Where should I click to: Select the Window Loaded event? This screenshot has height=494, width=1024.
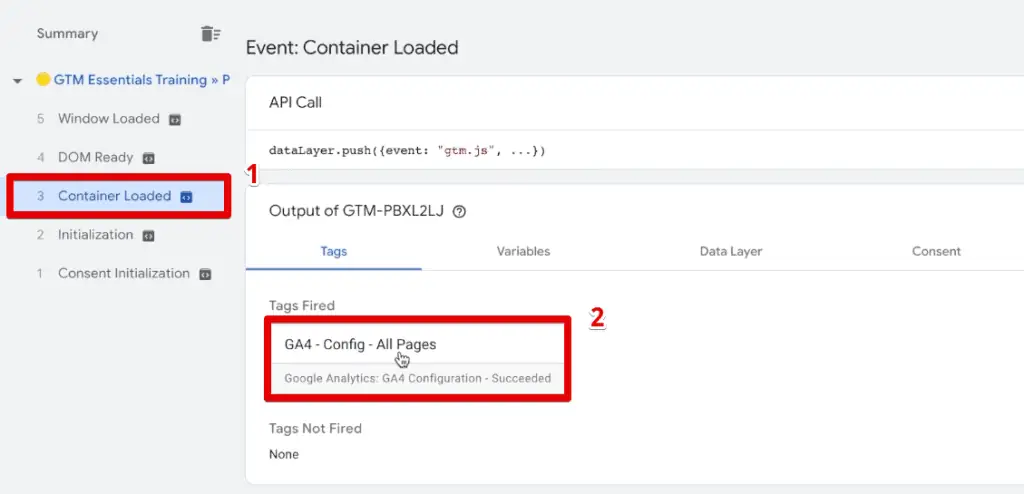pyautogui.click(x=108, y=119)
